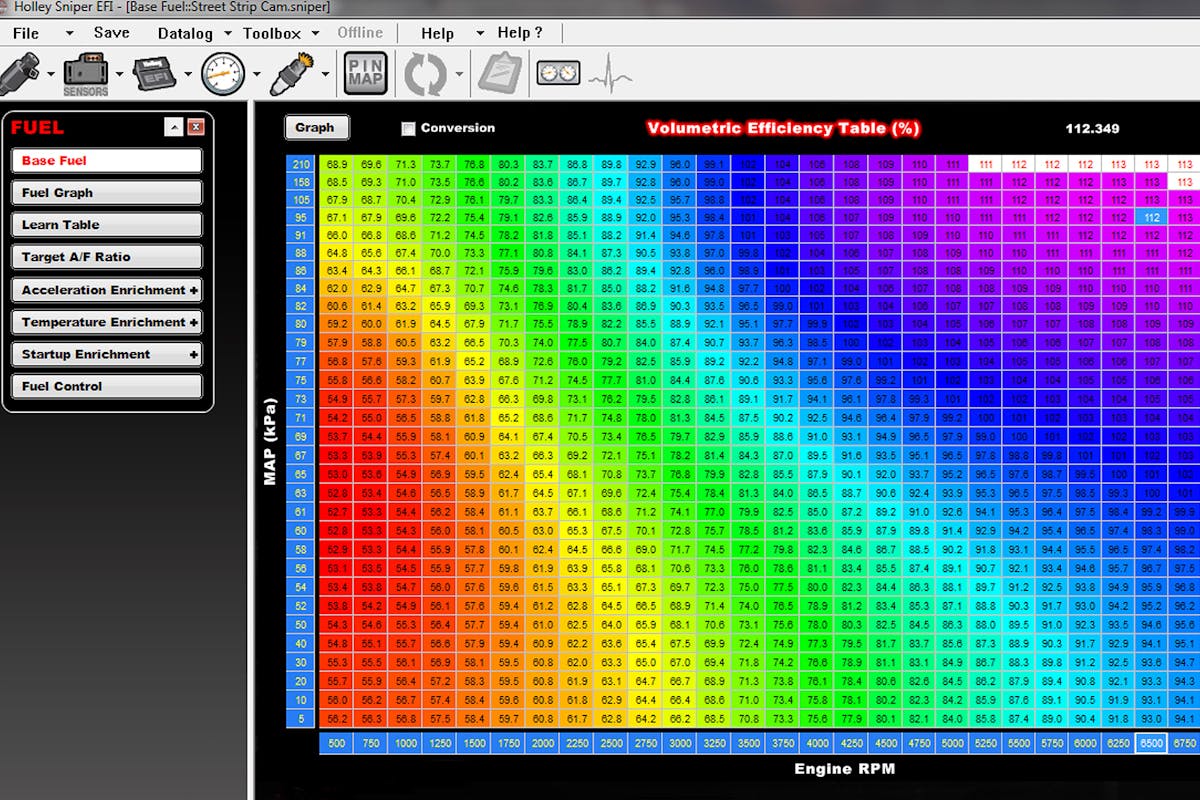Select the Holley EFI ECU icon

(x=154, y=73)
